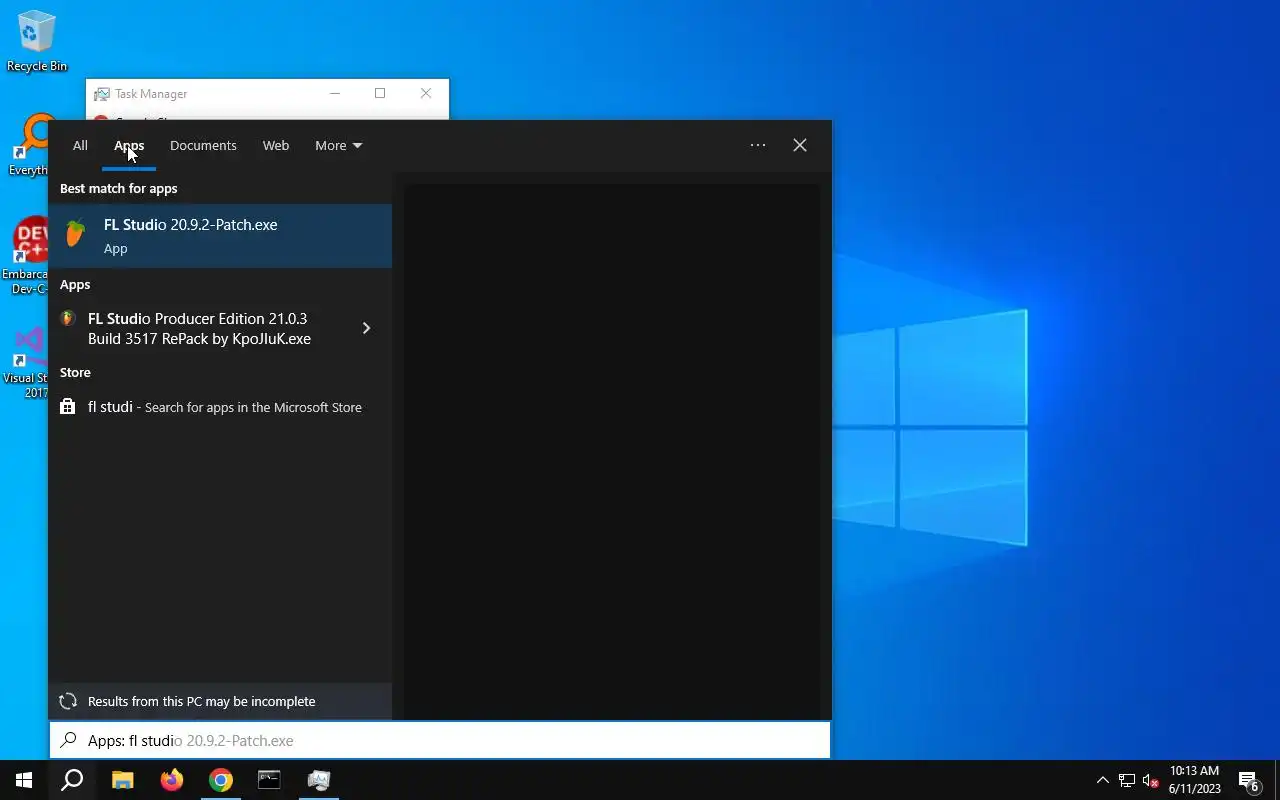
Task: Search Microsoft Store for fl studi
Action: point(220,407)
